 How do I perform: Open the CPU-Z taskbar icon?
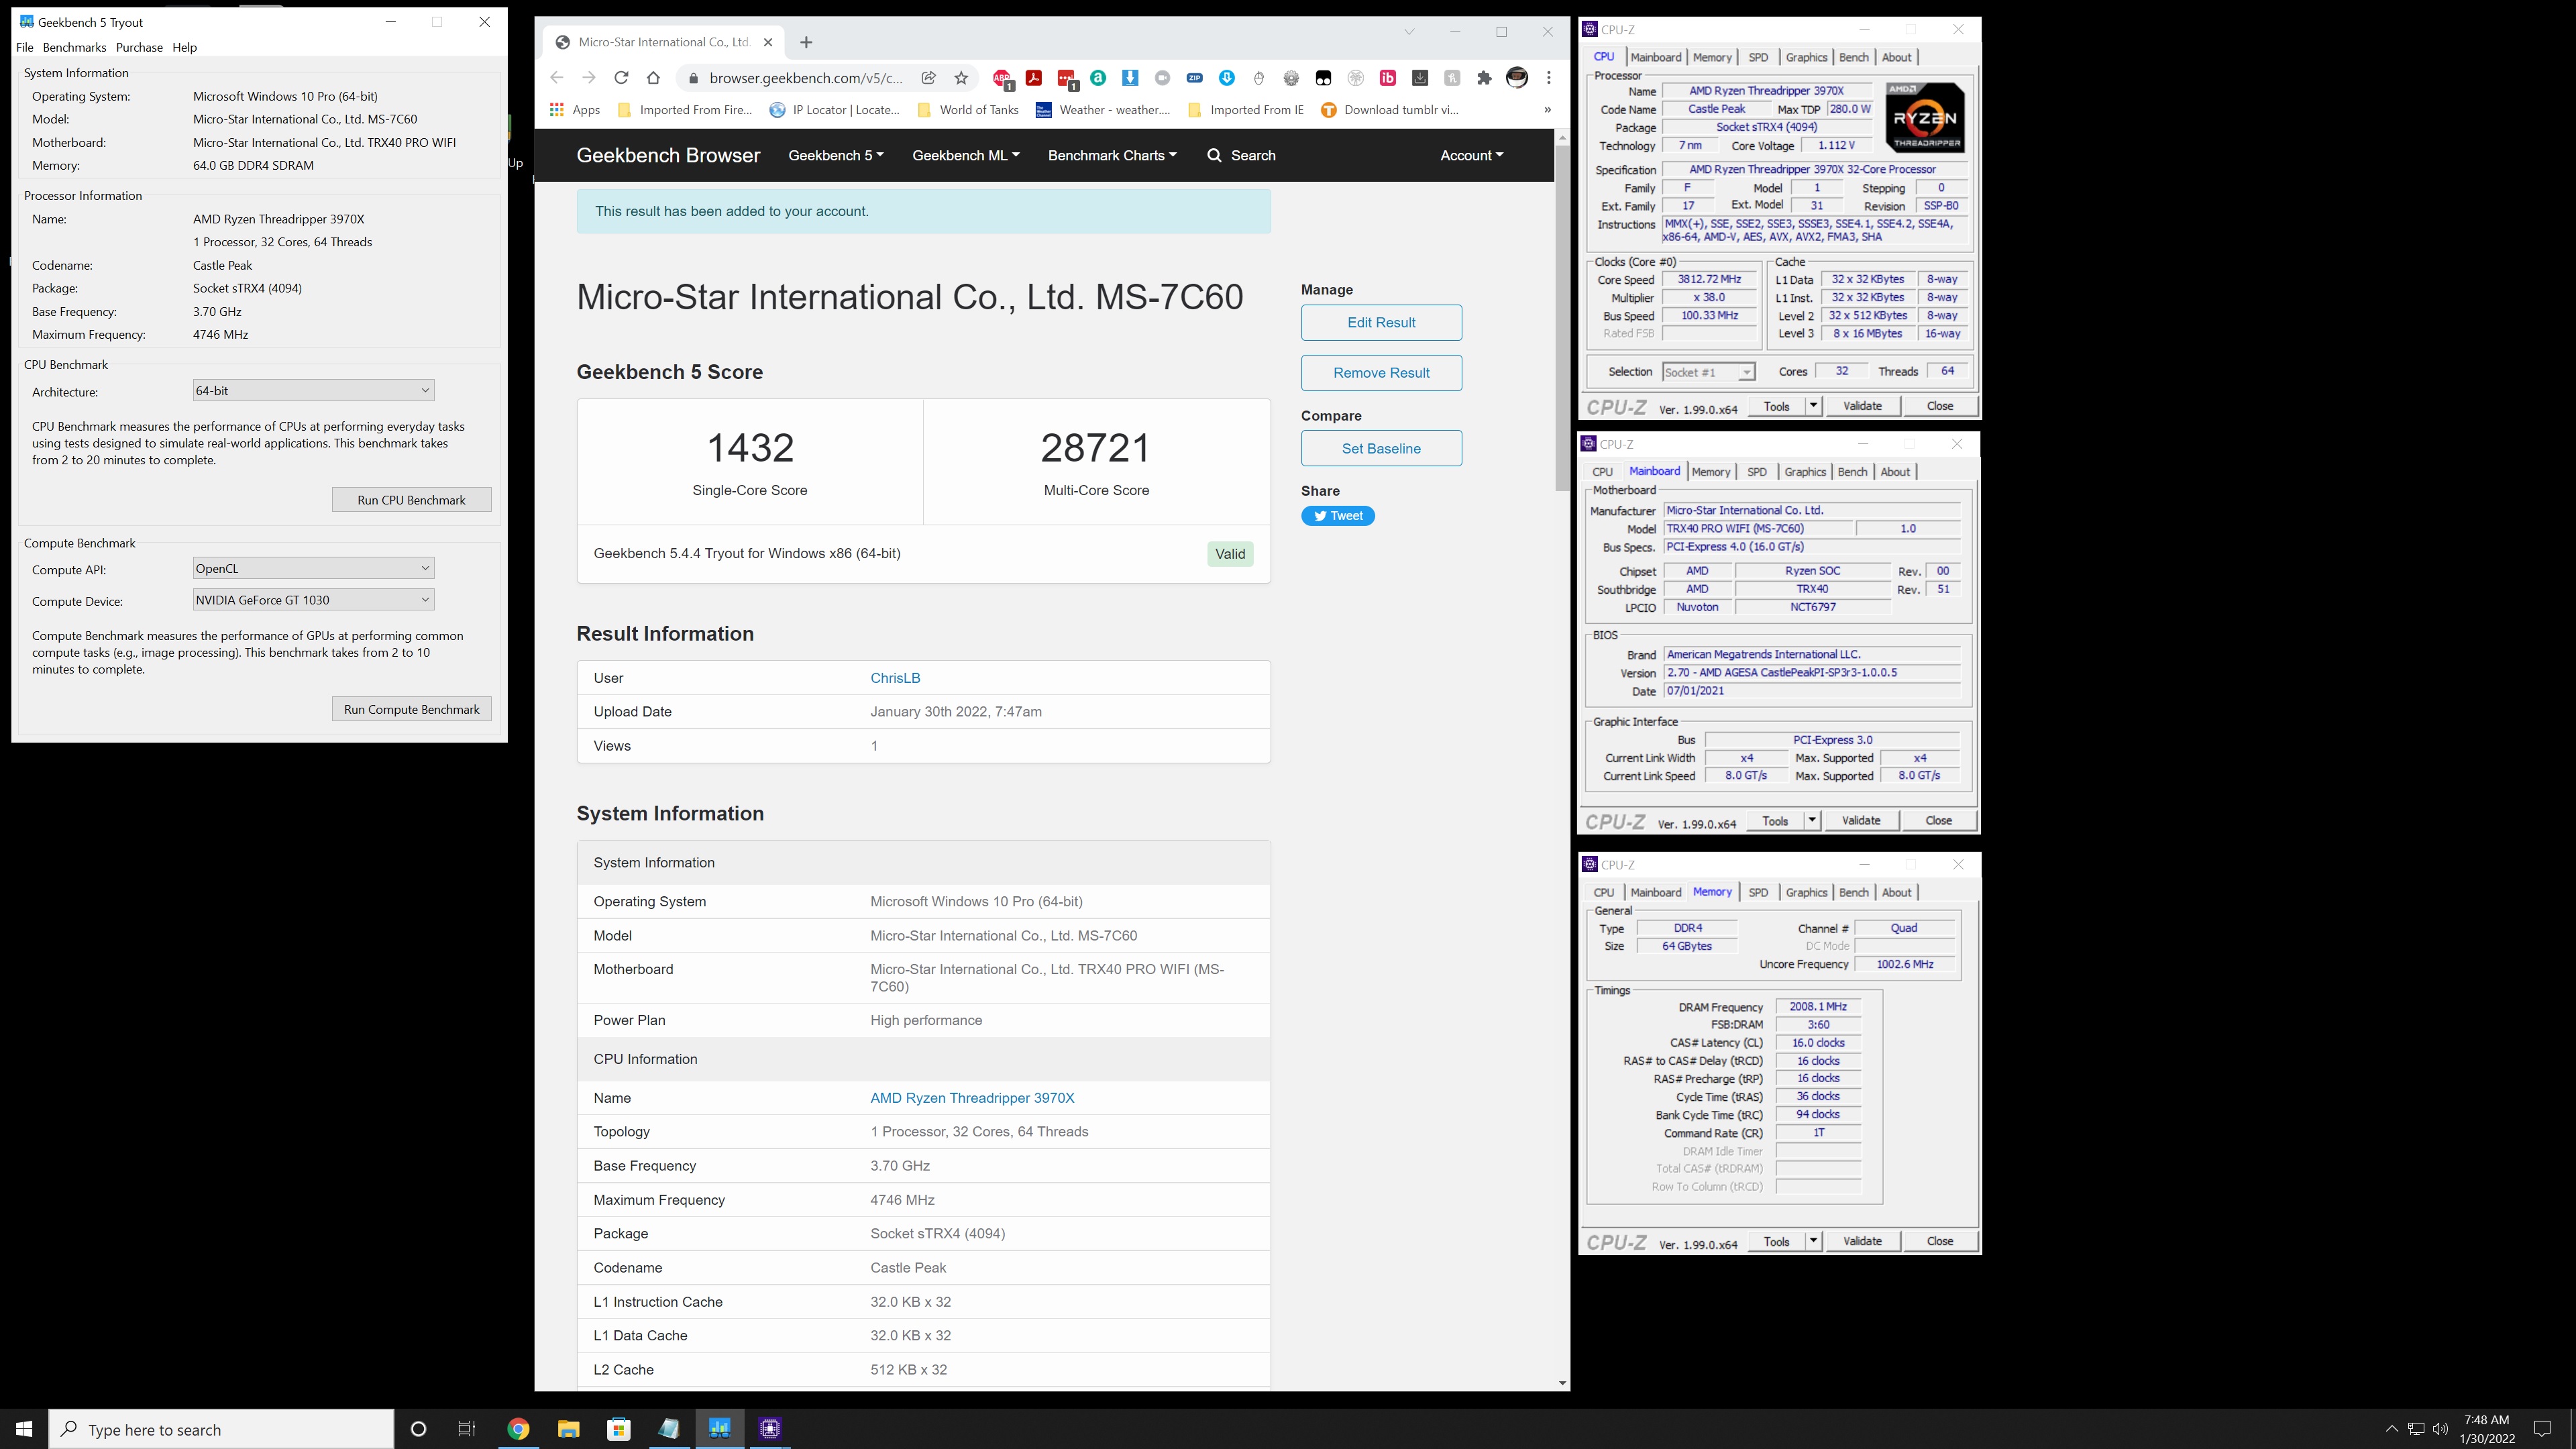click(x=770, y=1429)
